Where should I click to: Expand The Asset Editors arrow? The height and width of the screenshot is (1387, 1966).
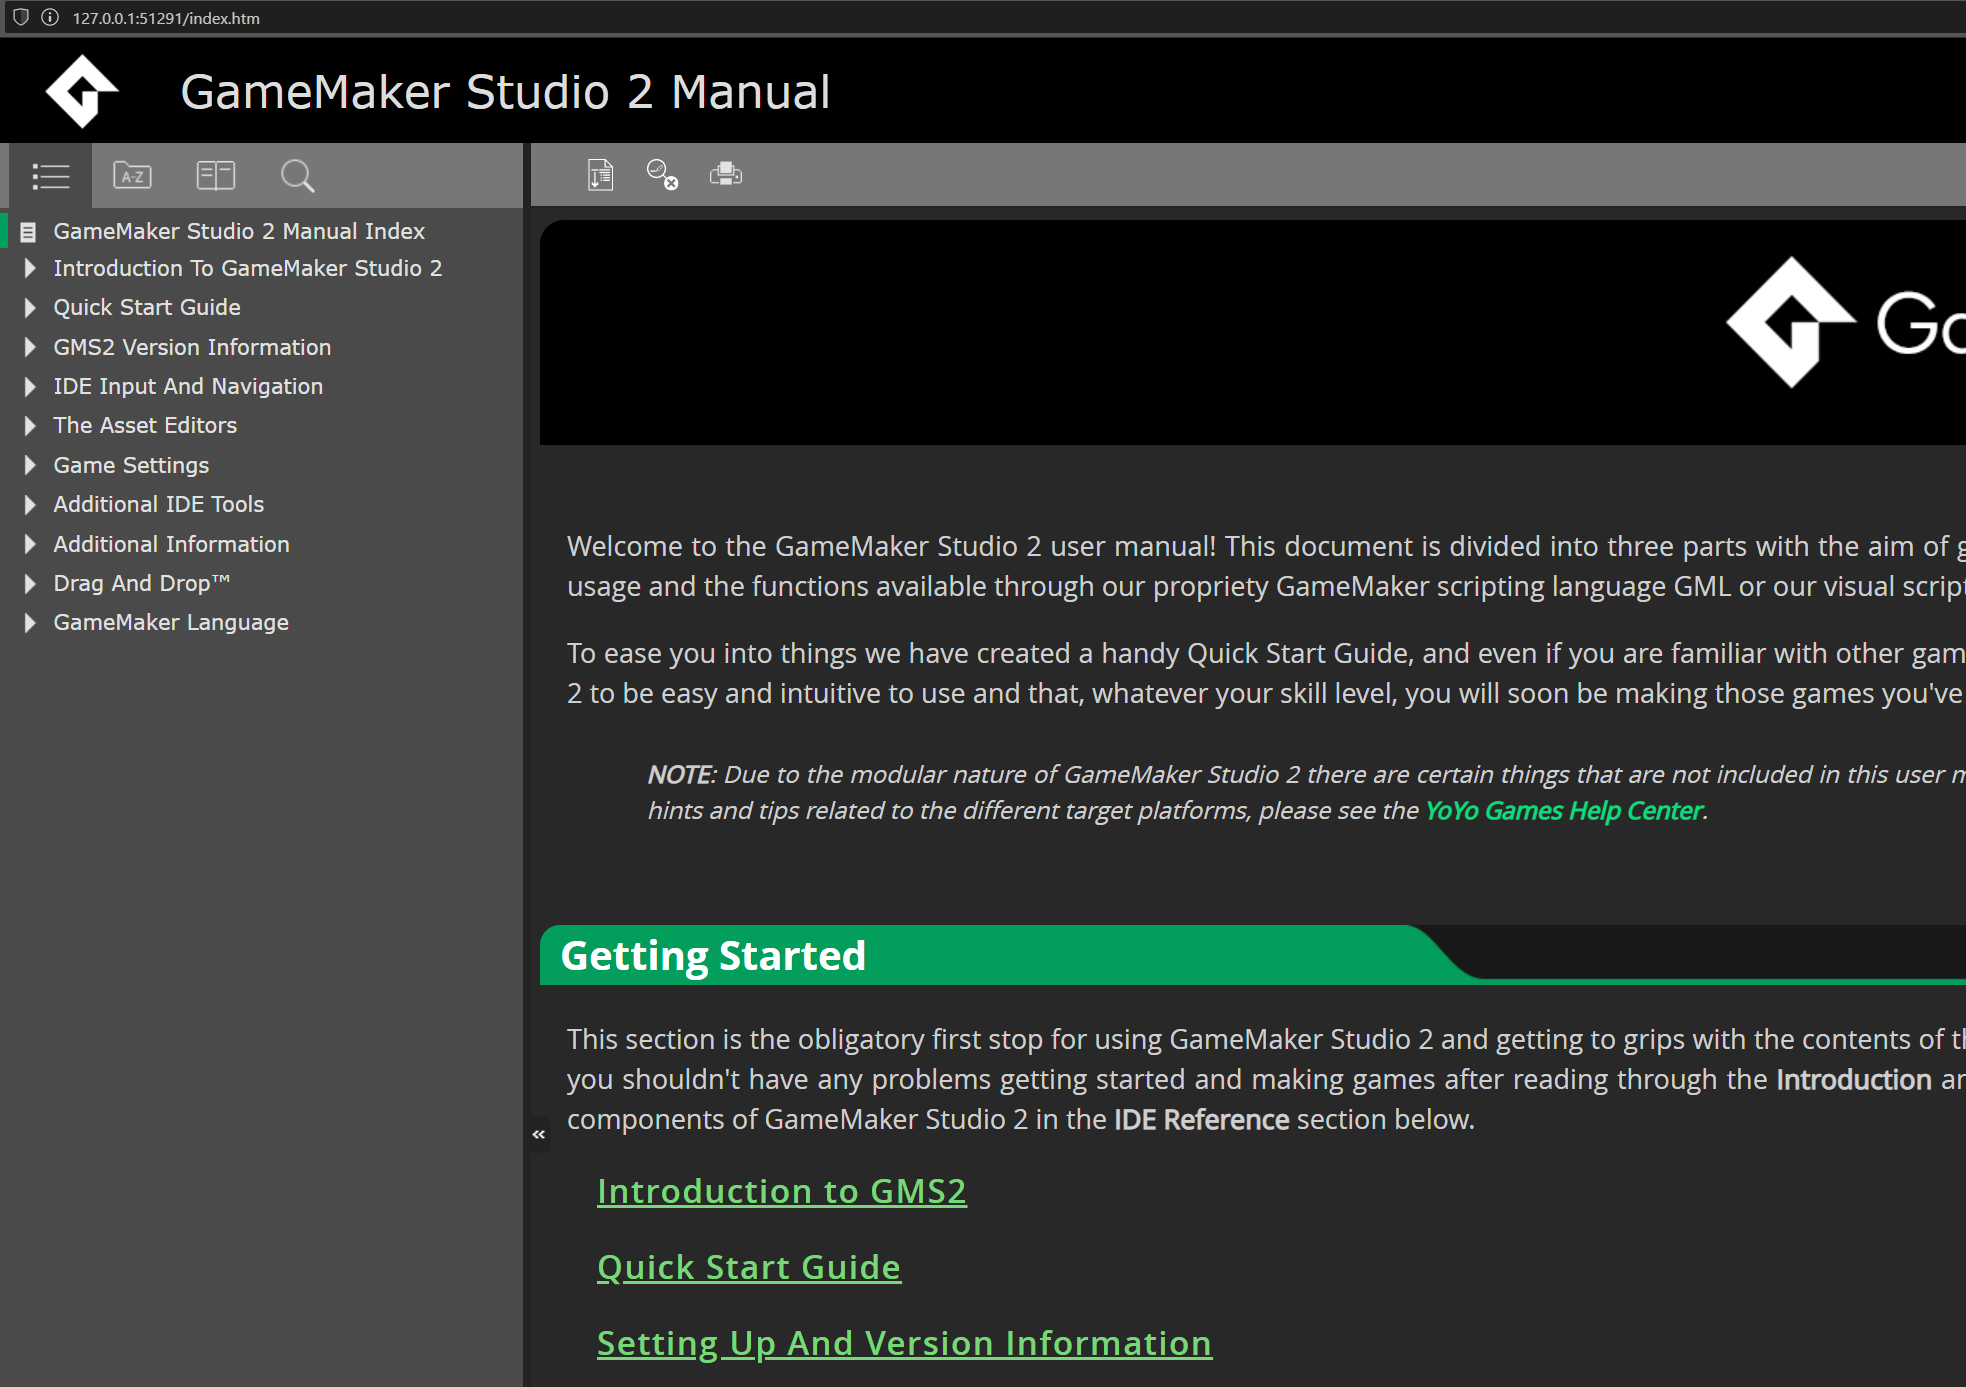30,425
